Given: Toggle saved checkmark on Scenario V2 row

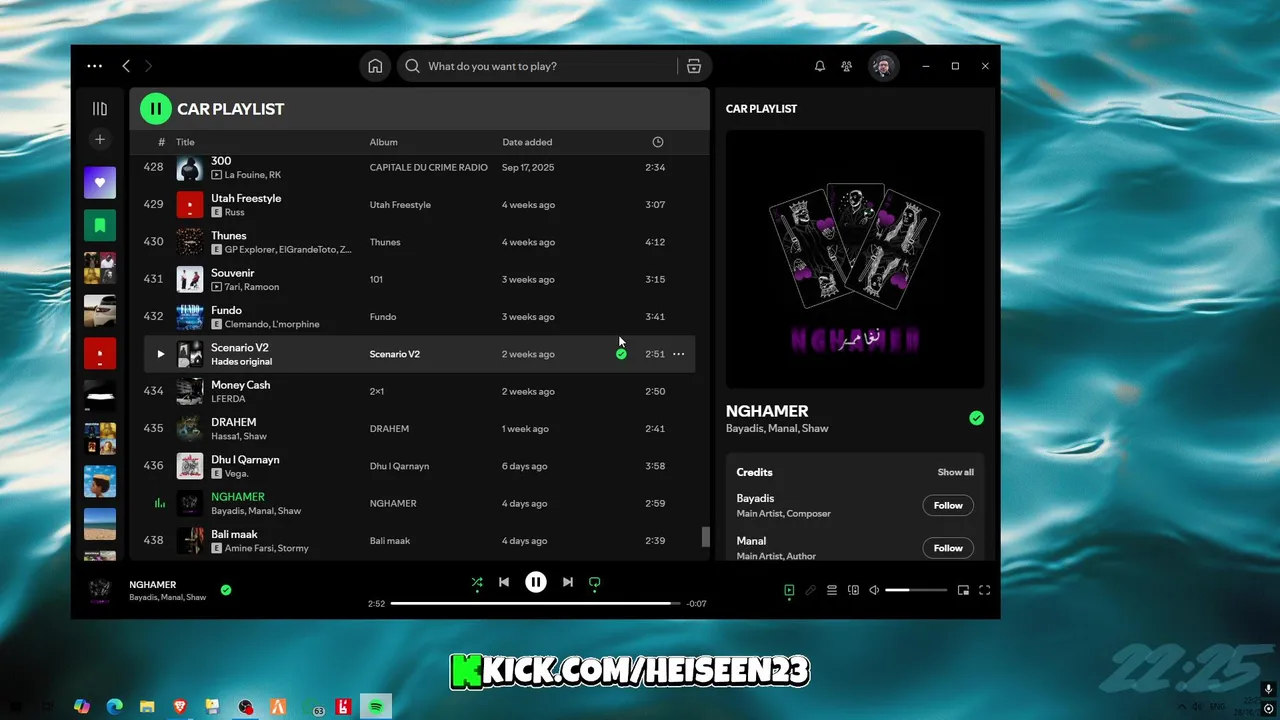Looking at the screenshot, I should (x=621, y=354).
